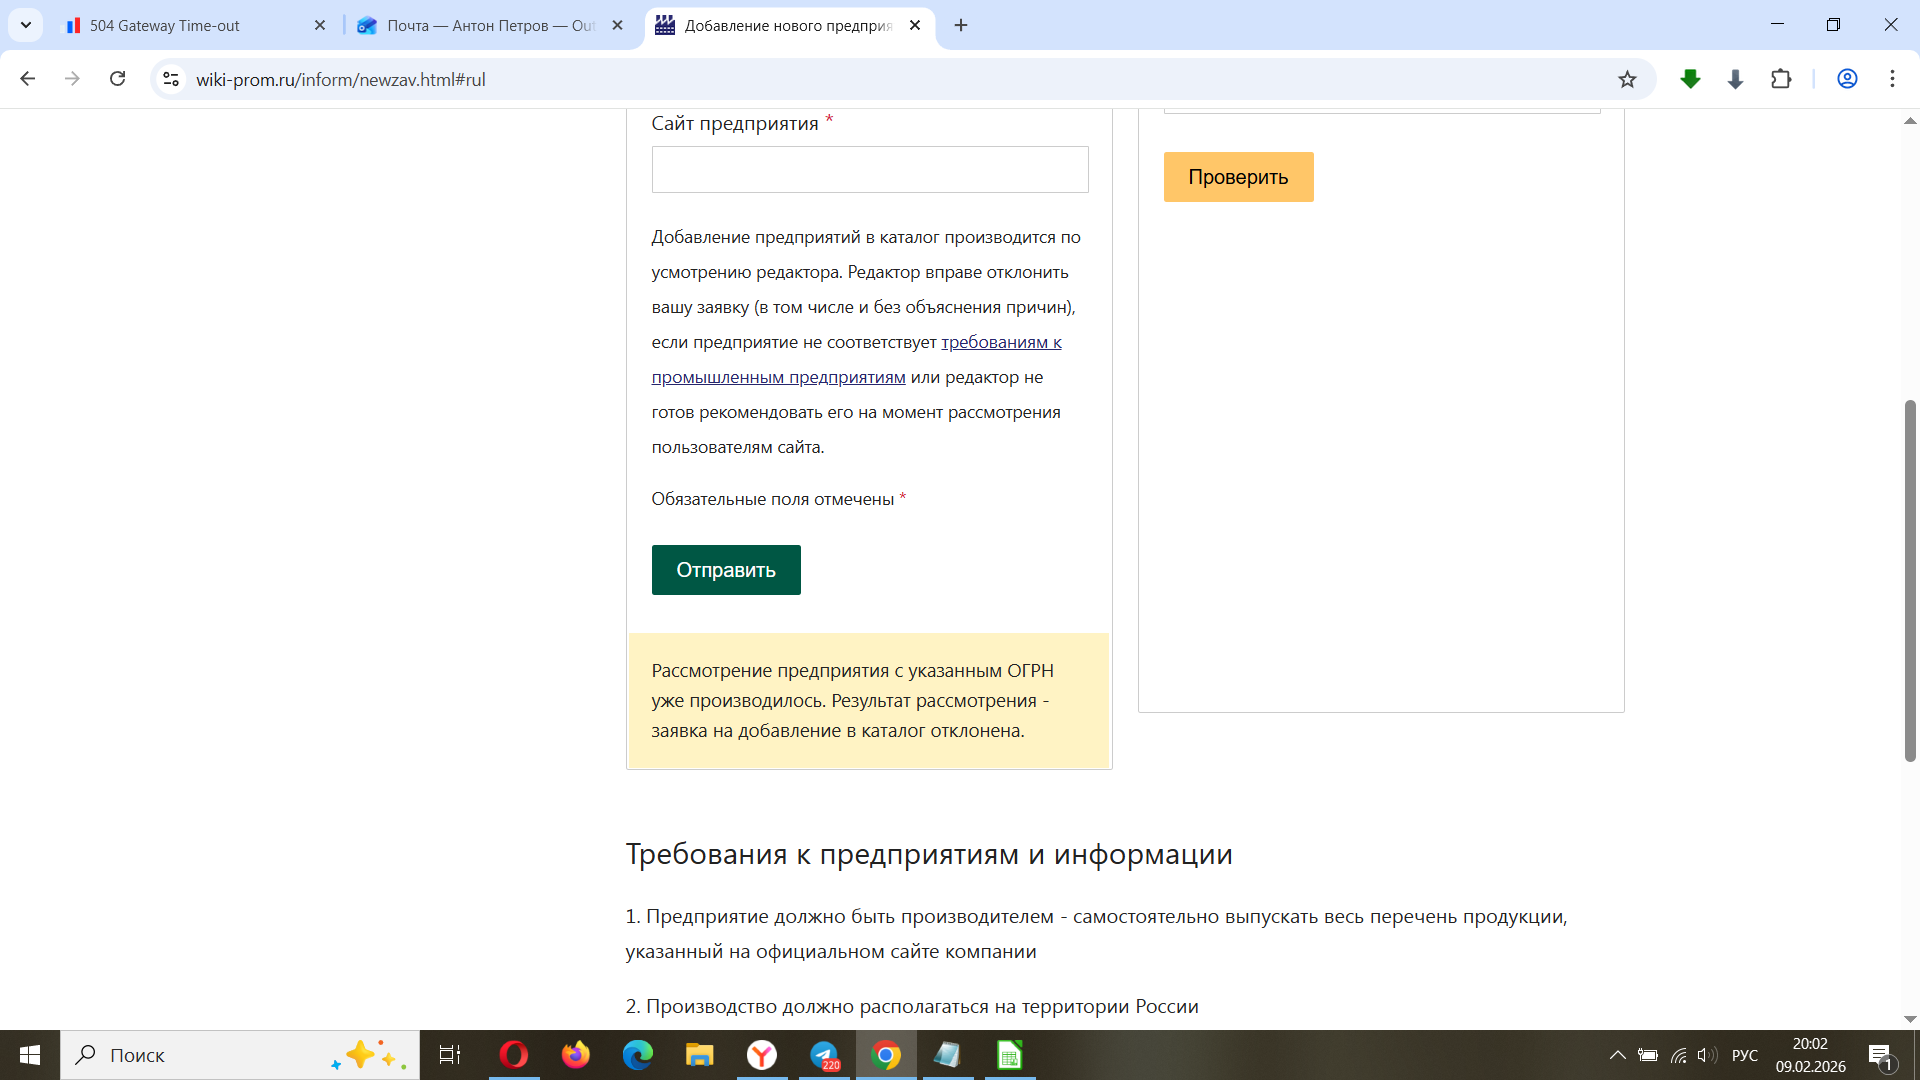
Task: Open the Chrome profile icon
Action: (x=1847, y=79)
